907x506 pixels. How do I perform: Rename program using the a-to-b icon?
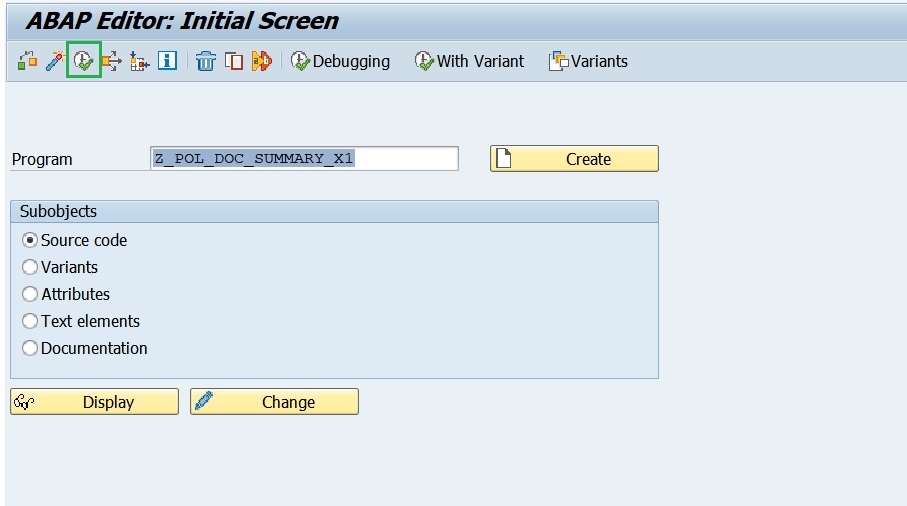point(261,61)
